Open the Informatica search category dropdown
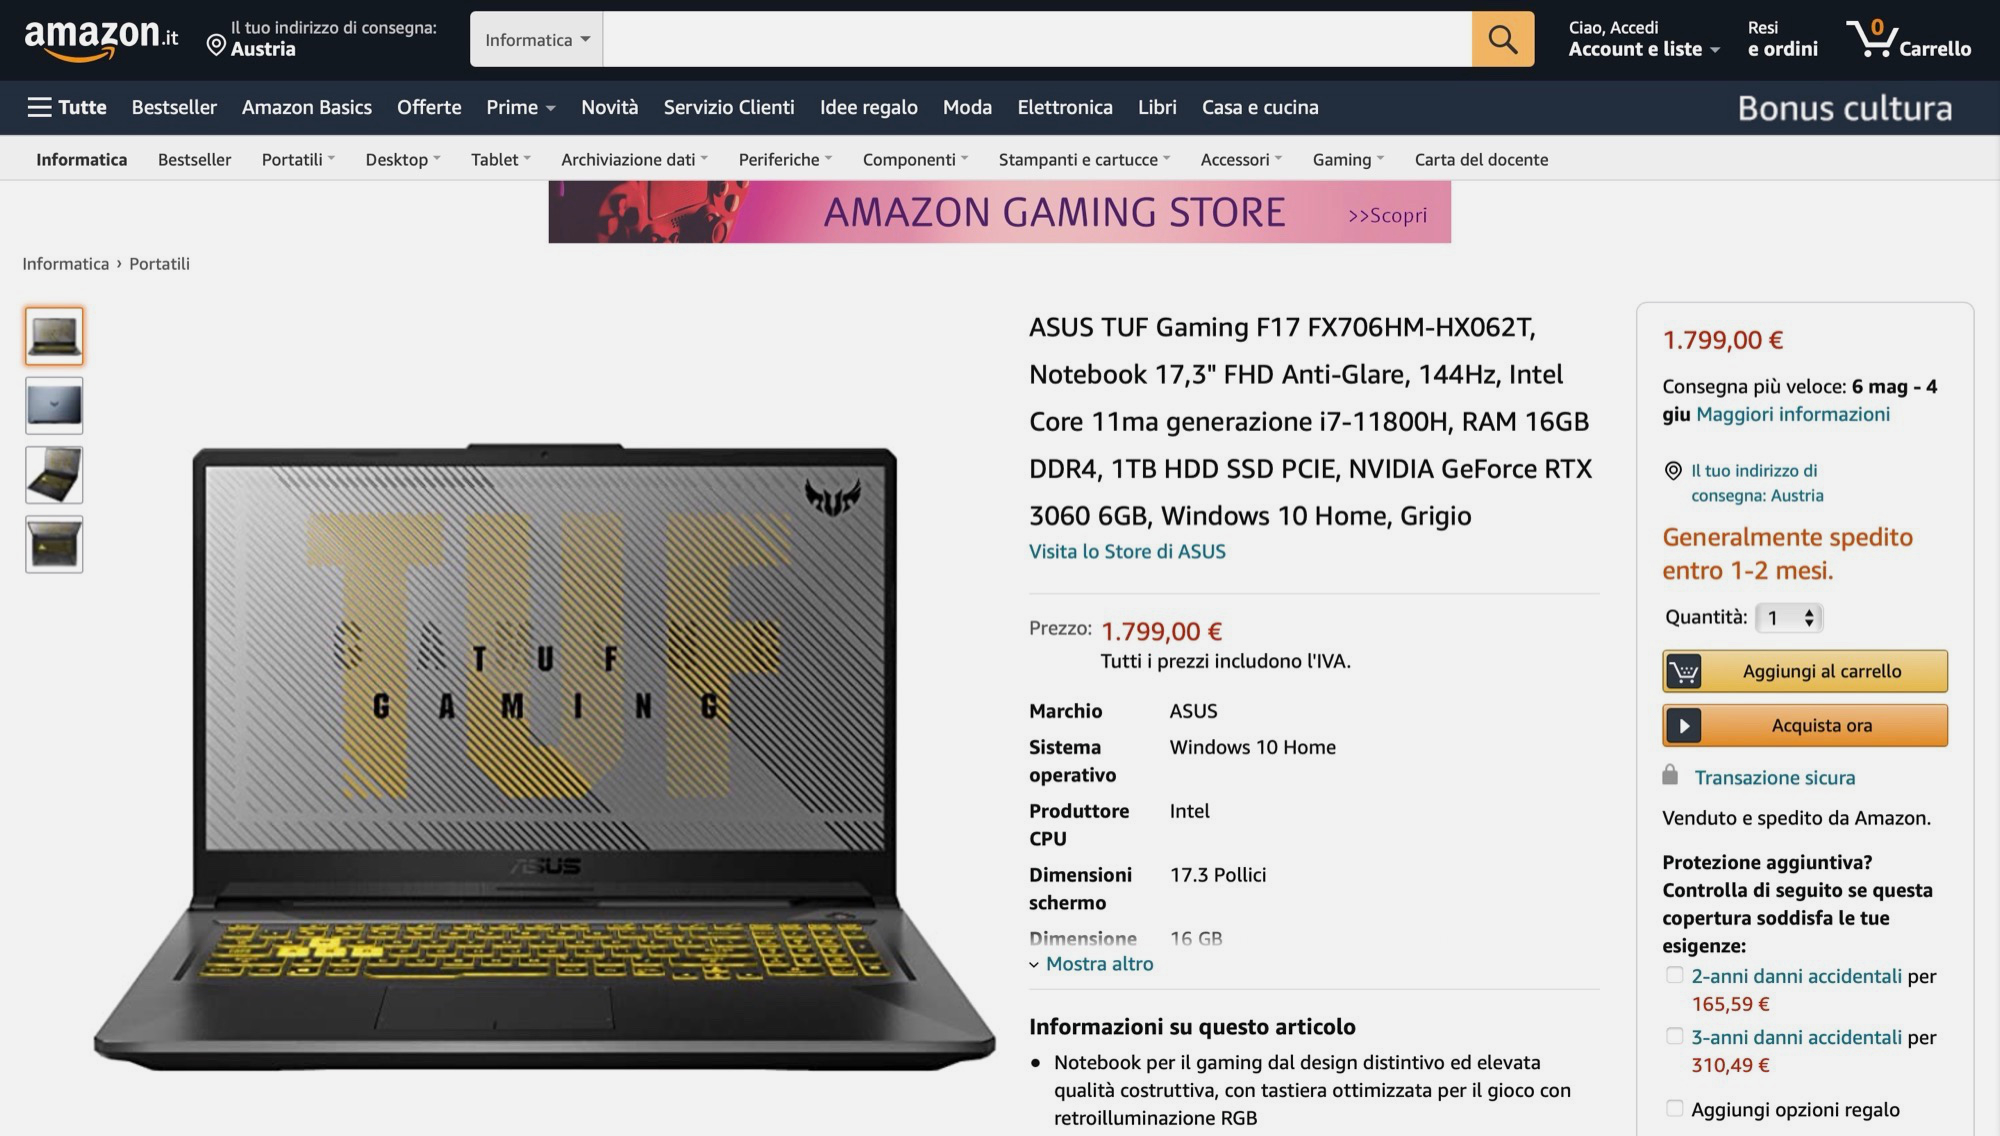The height and width of the screenshot is (1136, 2000). pyautogui.click(x=537, y=39)
